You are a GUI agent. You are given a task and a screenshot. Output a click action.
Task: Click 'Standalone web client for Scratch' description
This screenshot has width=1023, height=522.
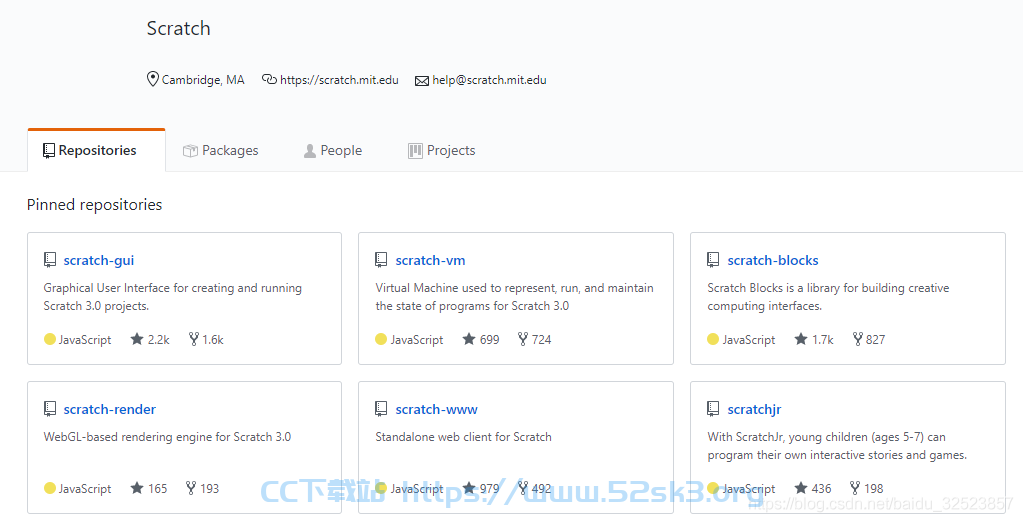[x=463, y=437]
